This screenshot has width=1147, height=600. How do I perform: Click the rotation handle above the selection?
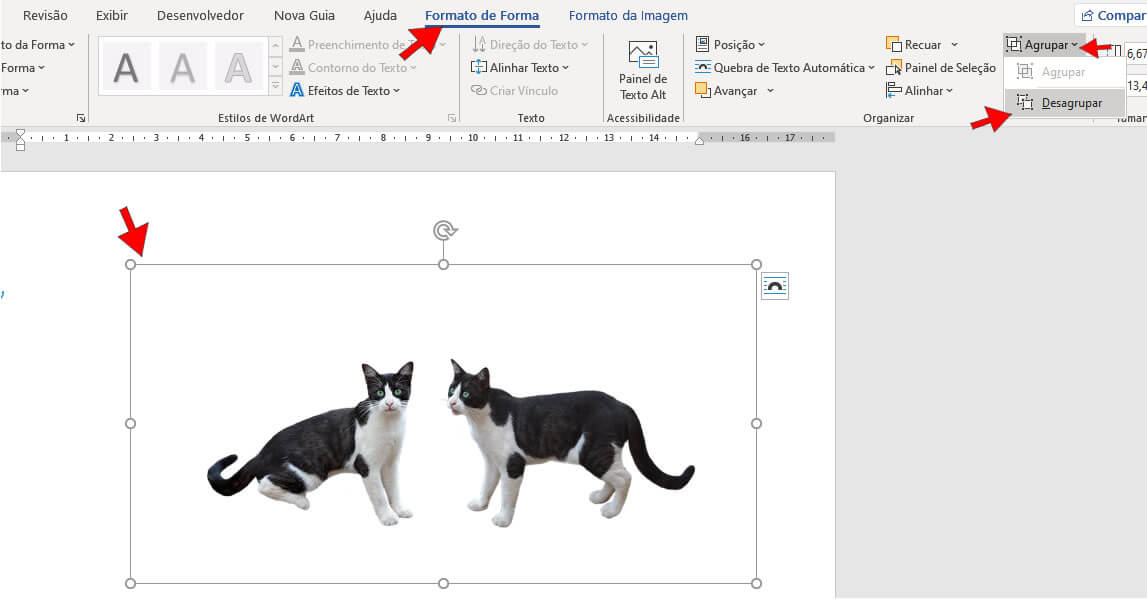444,230
